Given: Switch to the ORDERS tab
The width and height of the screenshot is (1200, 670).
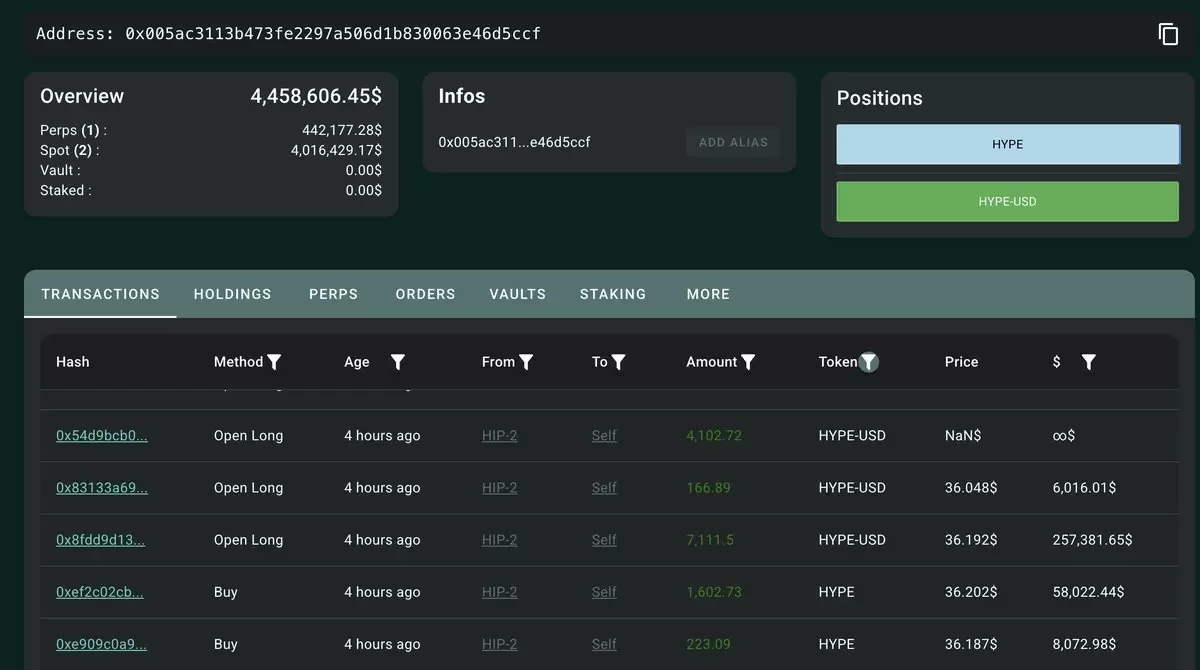Looking at the screenshot, I should click(x=425, y=294).
